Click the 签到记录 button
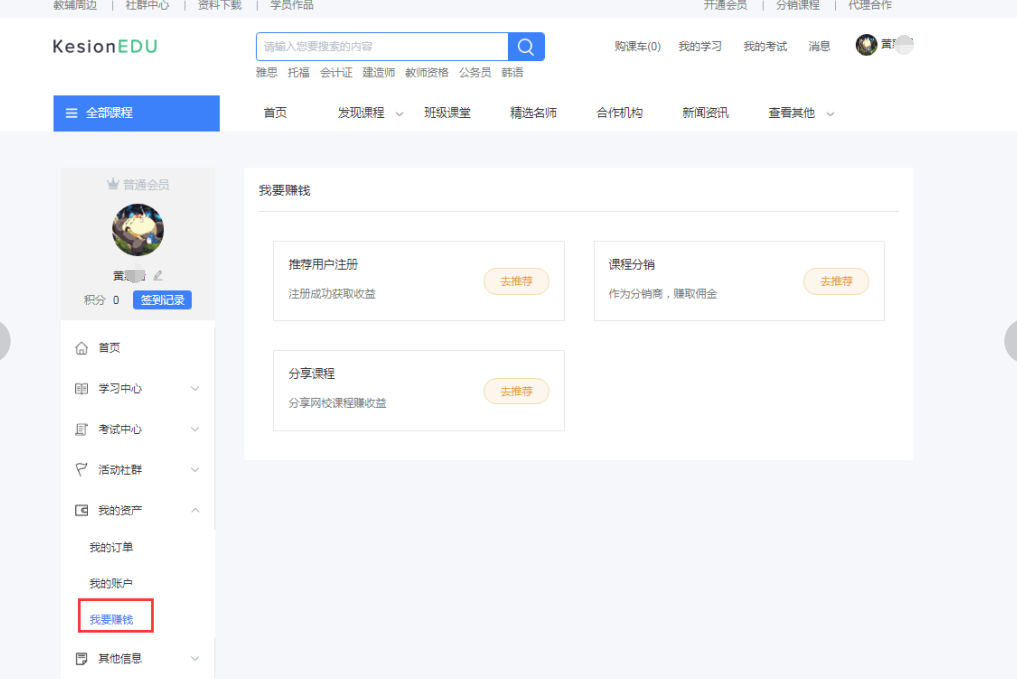 162,300
